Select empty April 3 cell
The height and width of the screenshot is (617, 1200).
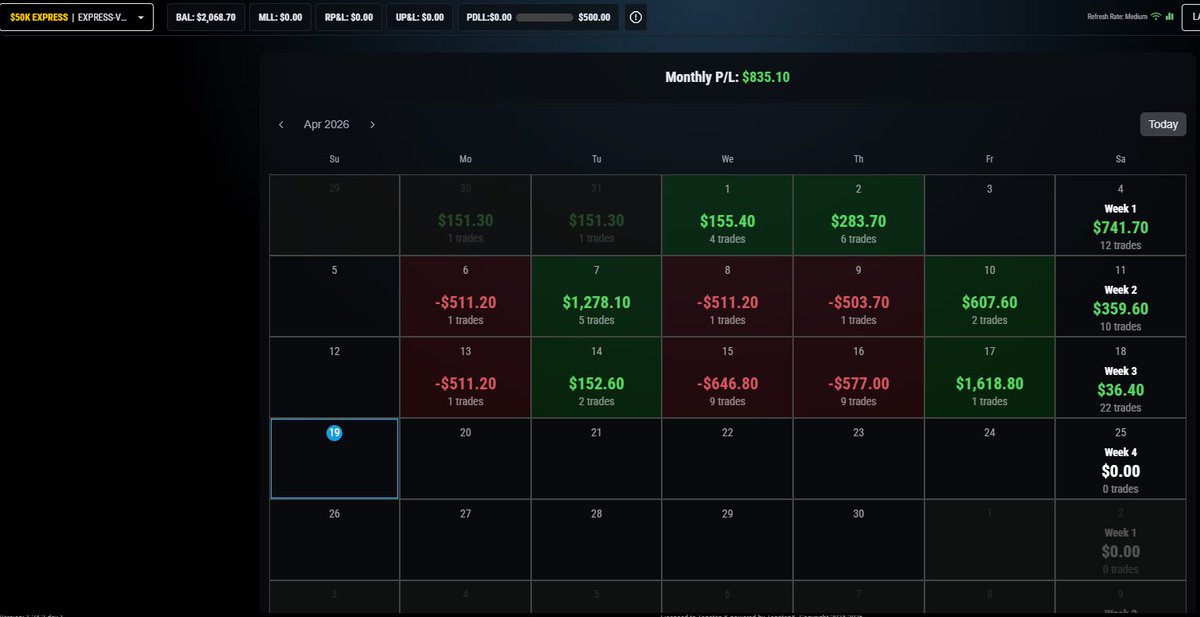[989, 215]
